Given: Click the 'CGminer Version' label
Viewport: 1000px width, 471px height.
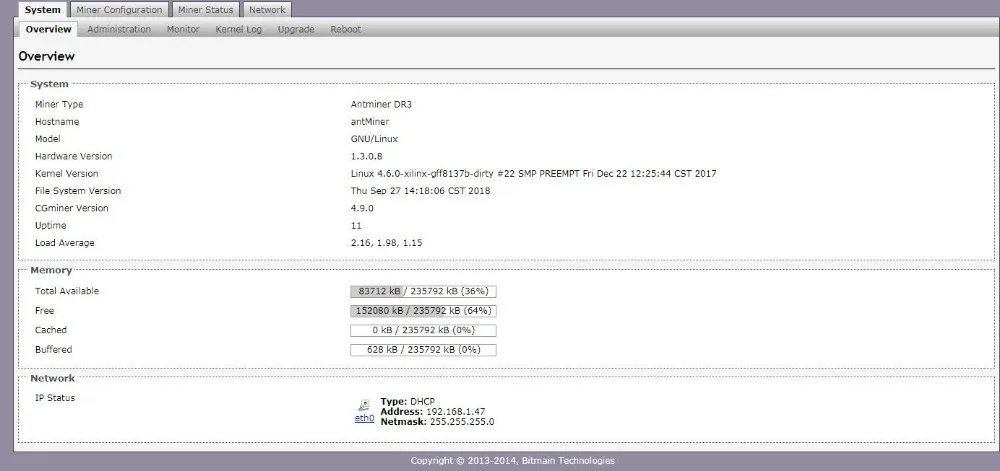Looking at the screenshot, I should tap(71, 208).
